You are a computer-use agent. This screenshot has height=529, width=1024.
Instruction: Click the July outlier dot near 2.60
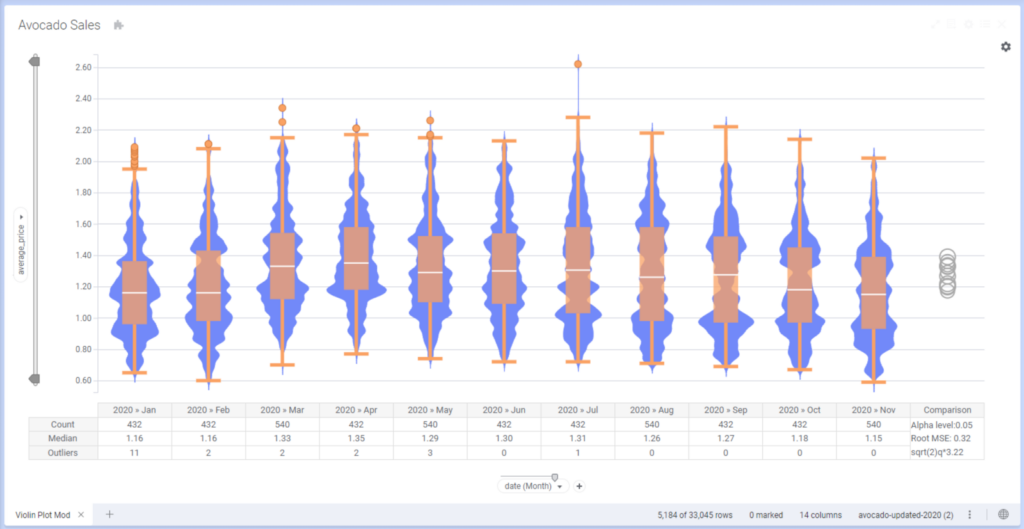578,64
